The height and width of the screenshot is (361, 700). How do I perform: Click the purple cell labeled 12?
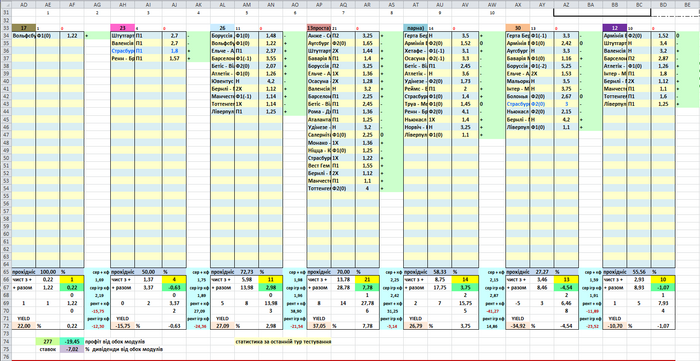pos(615,28)
